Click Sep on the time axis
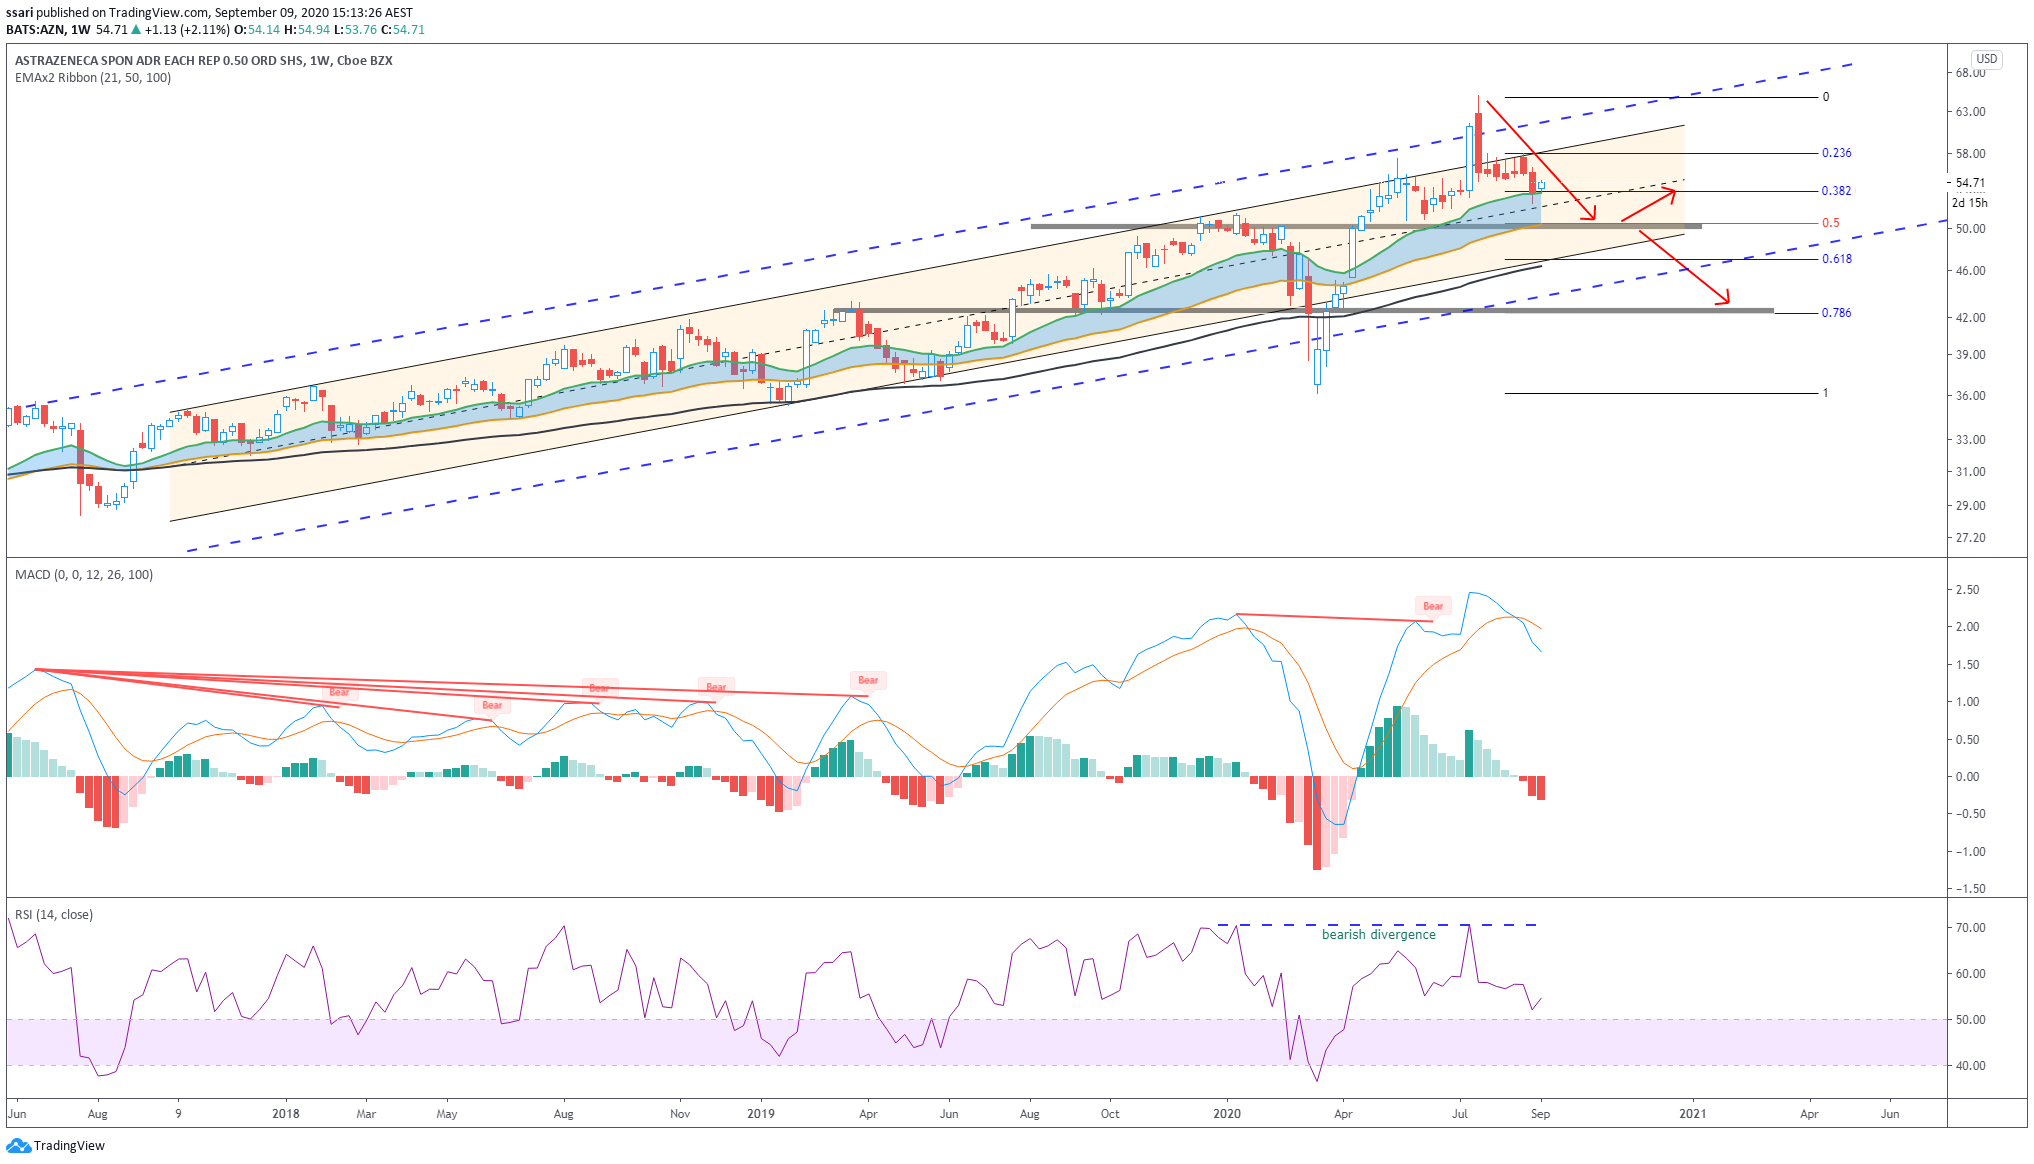2034x1164 pixels. (1540, 1114)
